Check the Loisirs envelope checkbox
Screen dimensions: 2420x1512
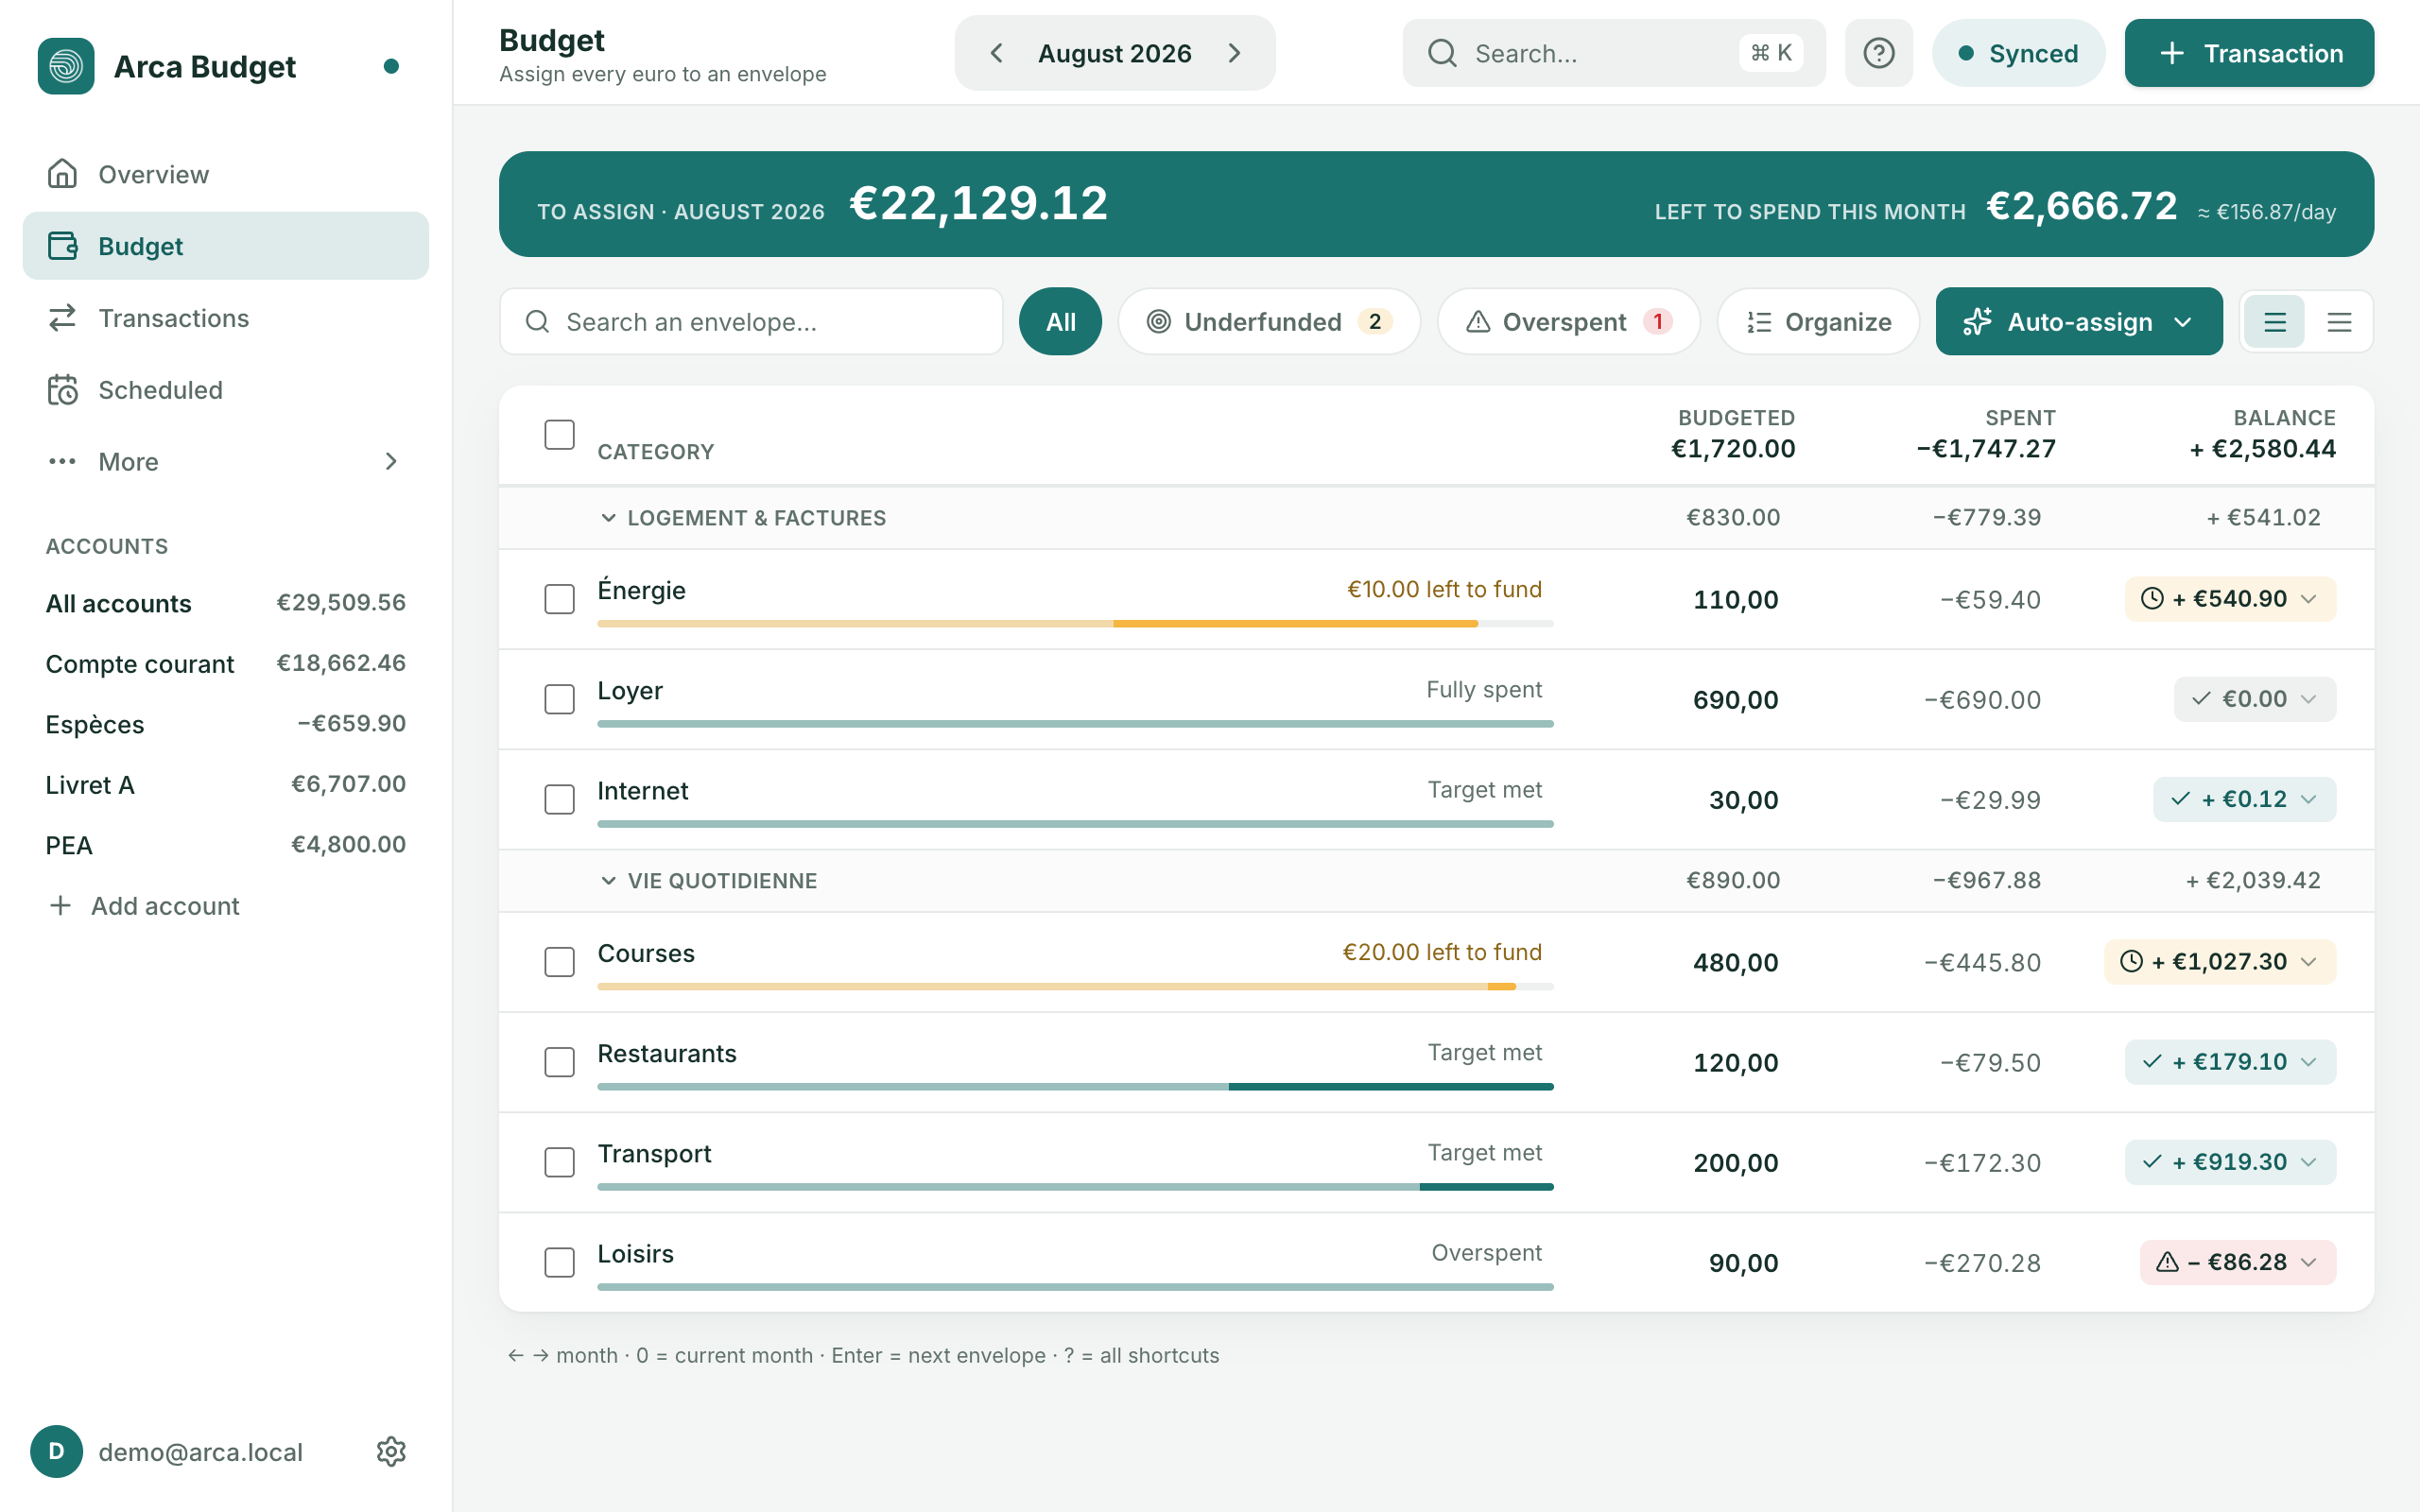click(559, 1262)
